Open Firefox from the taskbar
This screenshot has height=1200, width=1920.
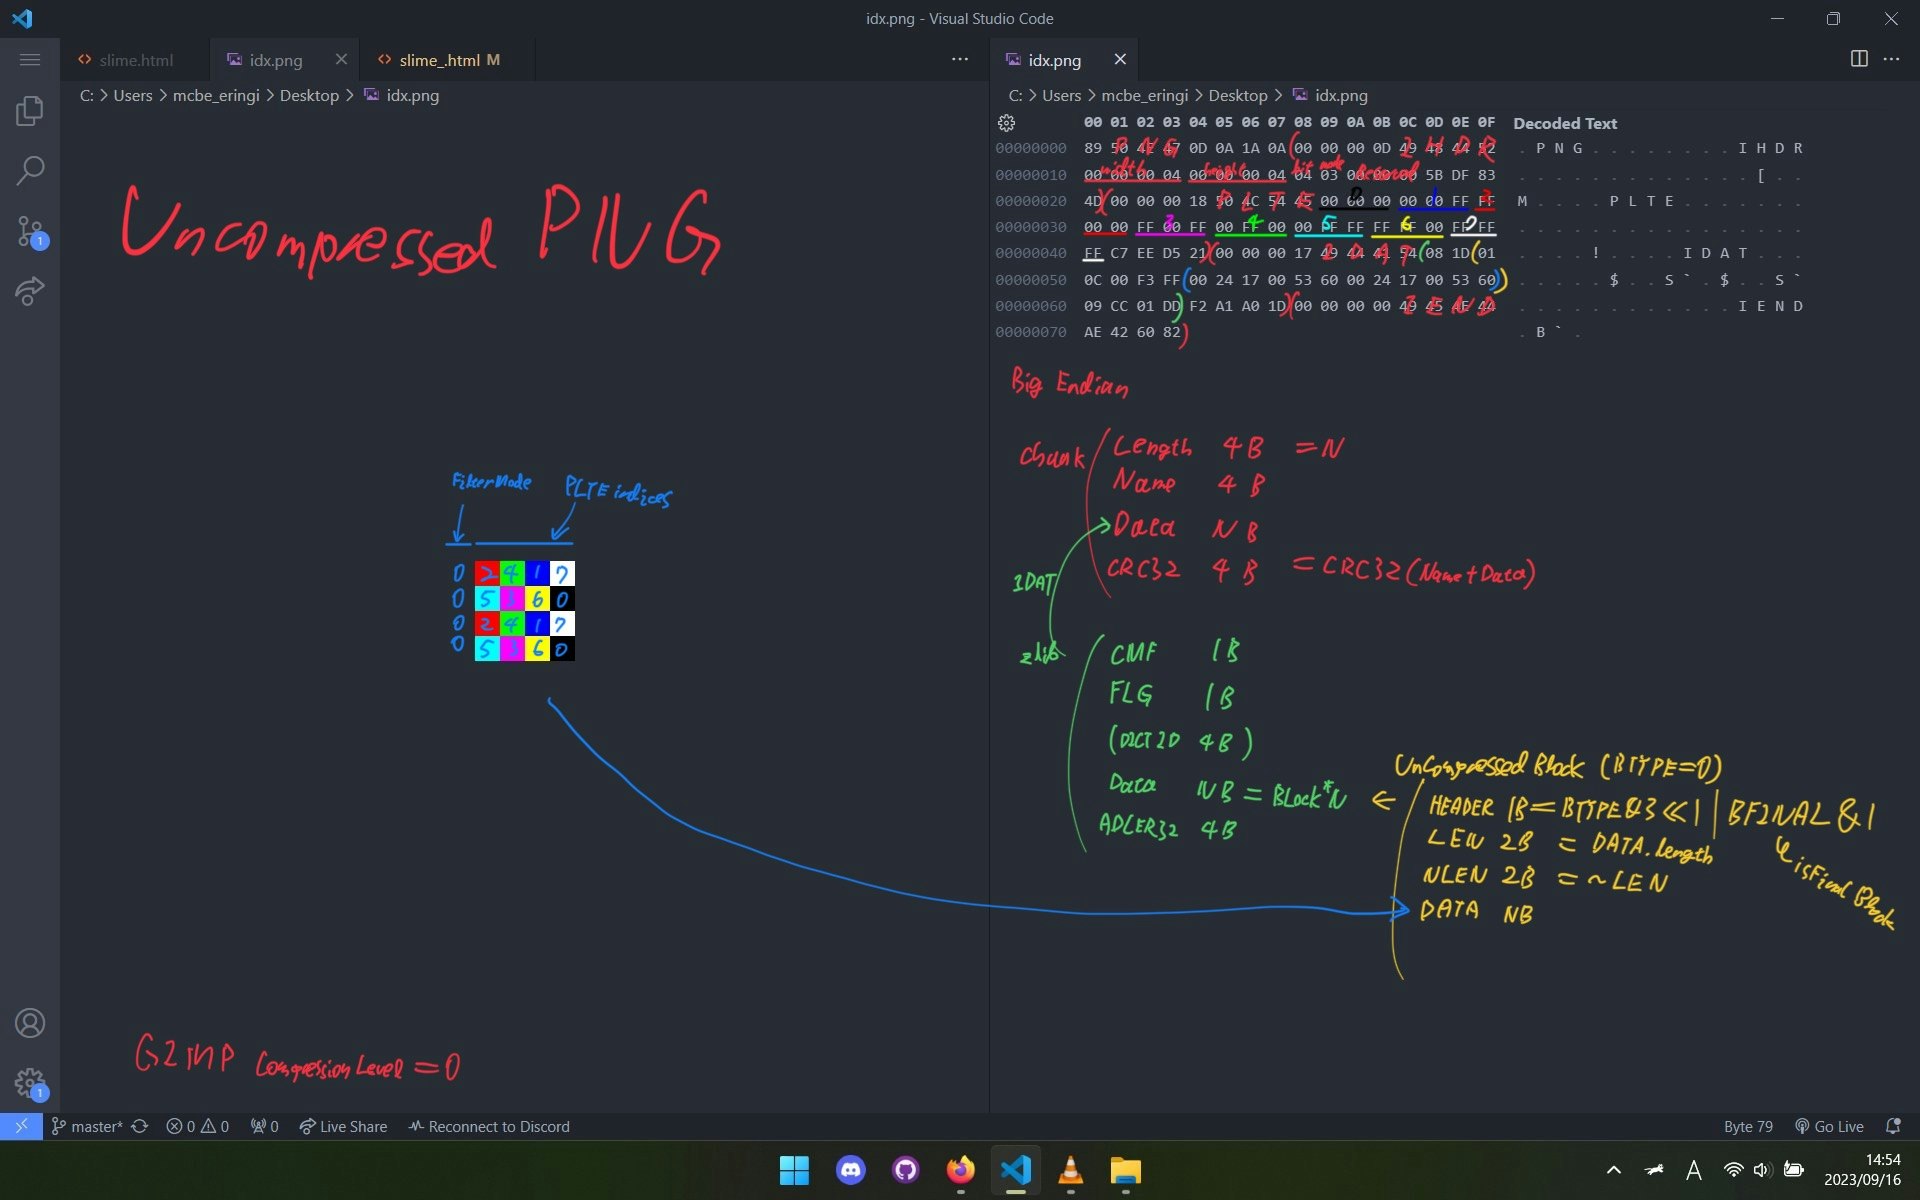pos(960,1170)
